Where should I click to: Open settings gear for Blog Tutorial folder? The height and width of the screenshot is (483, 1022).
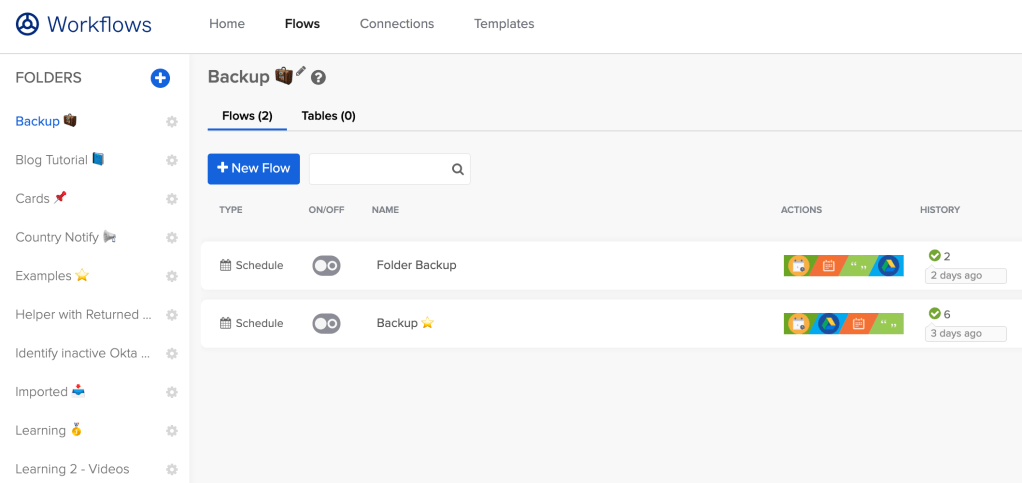172,160
